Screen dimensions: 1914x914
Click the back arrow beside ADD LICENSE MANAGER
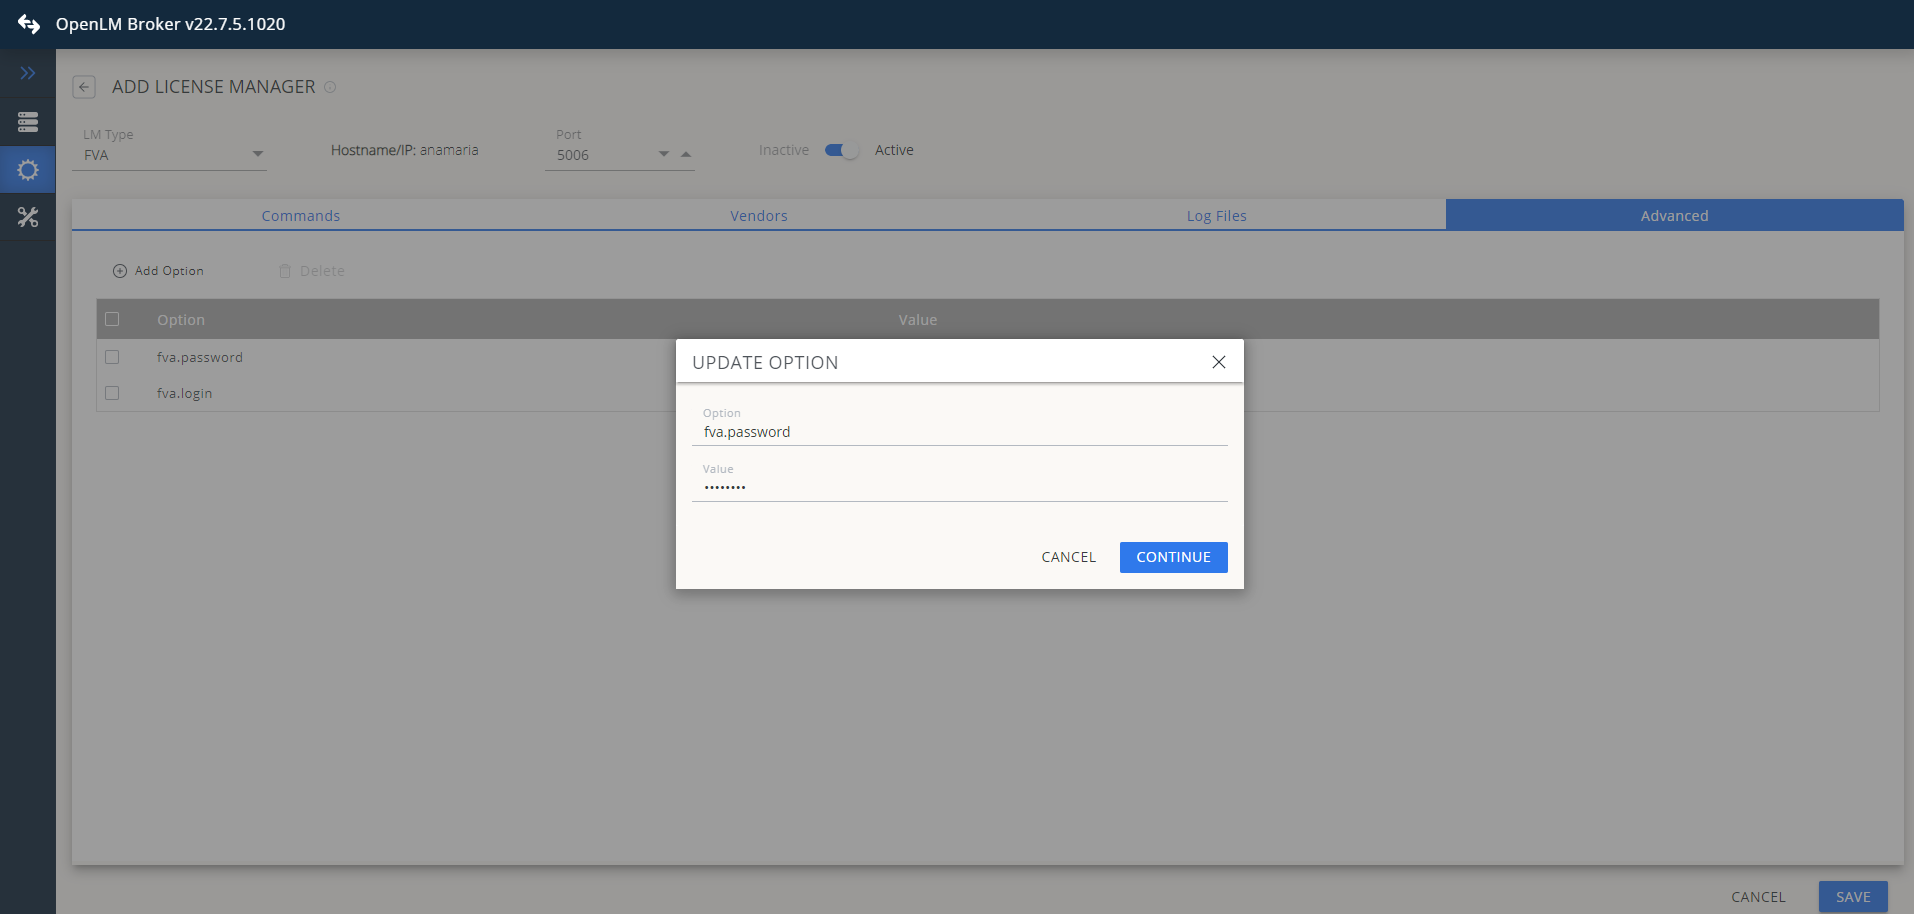coord(84,87)
